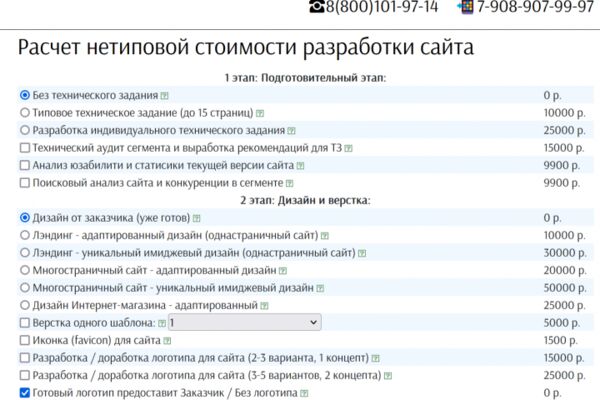Open help icon for 'Поисковый анализ сайта'

[290, 183]
